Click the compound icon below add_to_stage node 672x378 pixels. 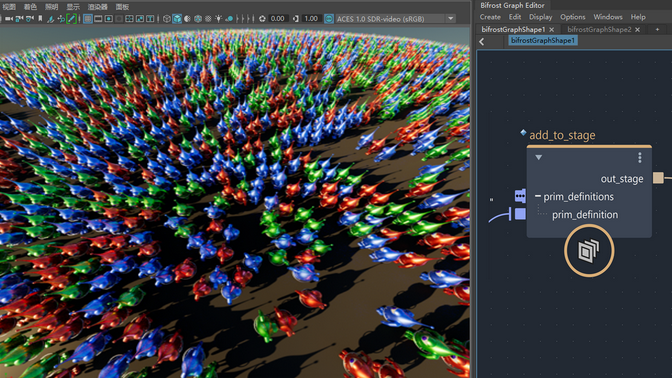[x=589, y=251]
